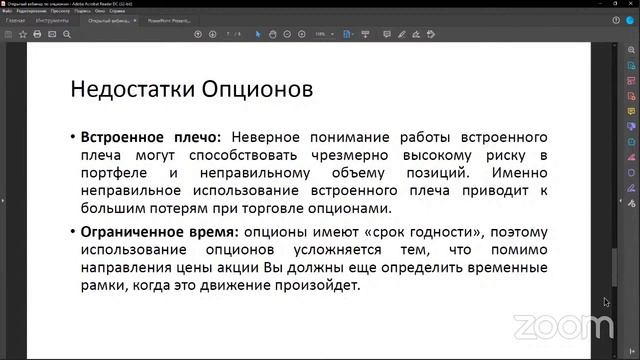
Task: Activate the Selection arrow tool
Action: point(258,34)
